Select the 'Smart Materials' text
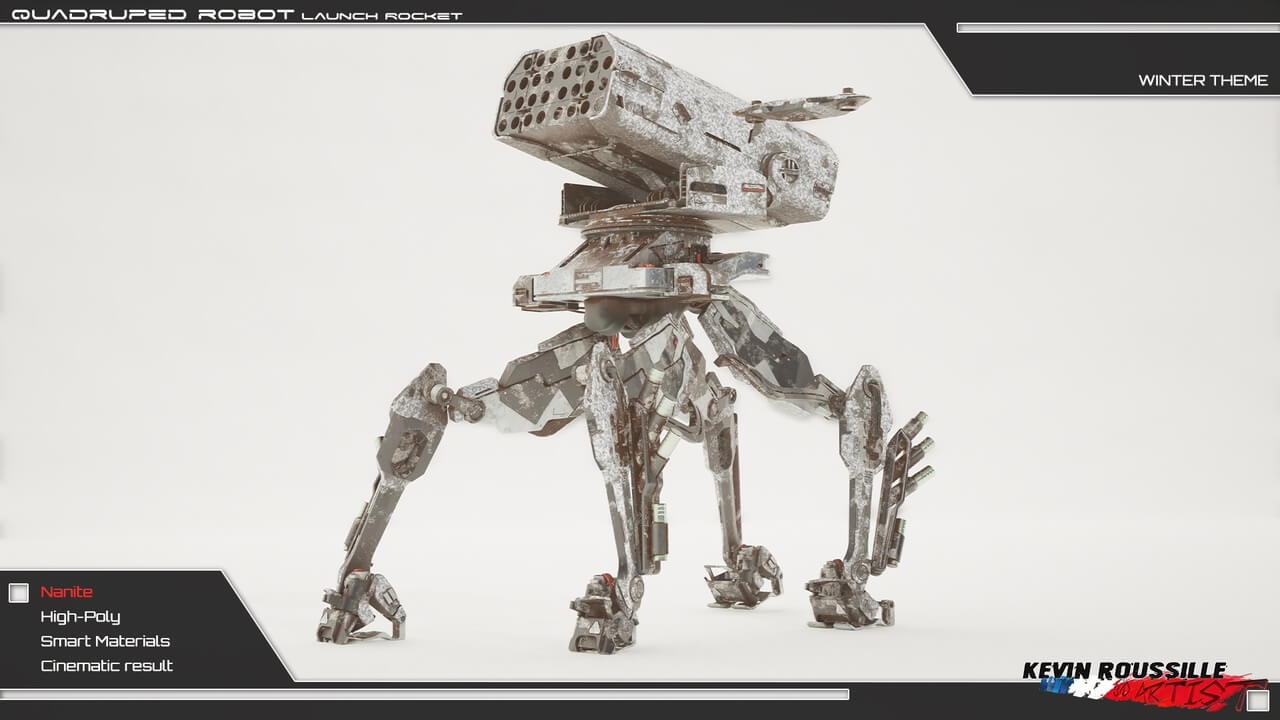 point(105,641)
